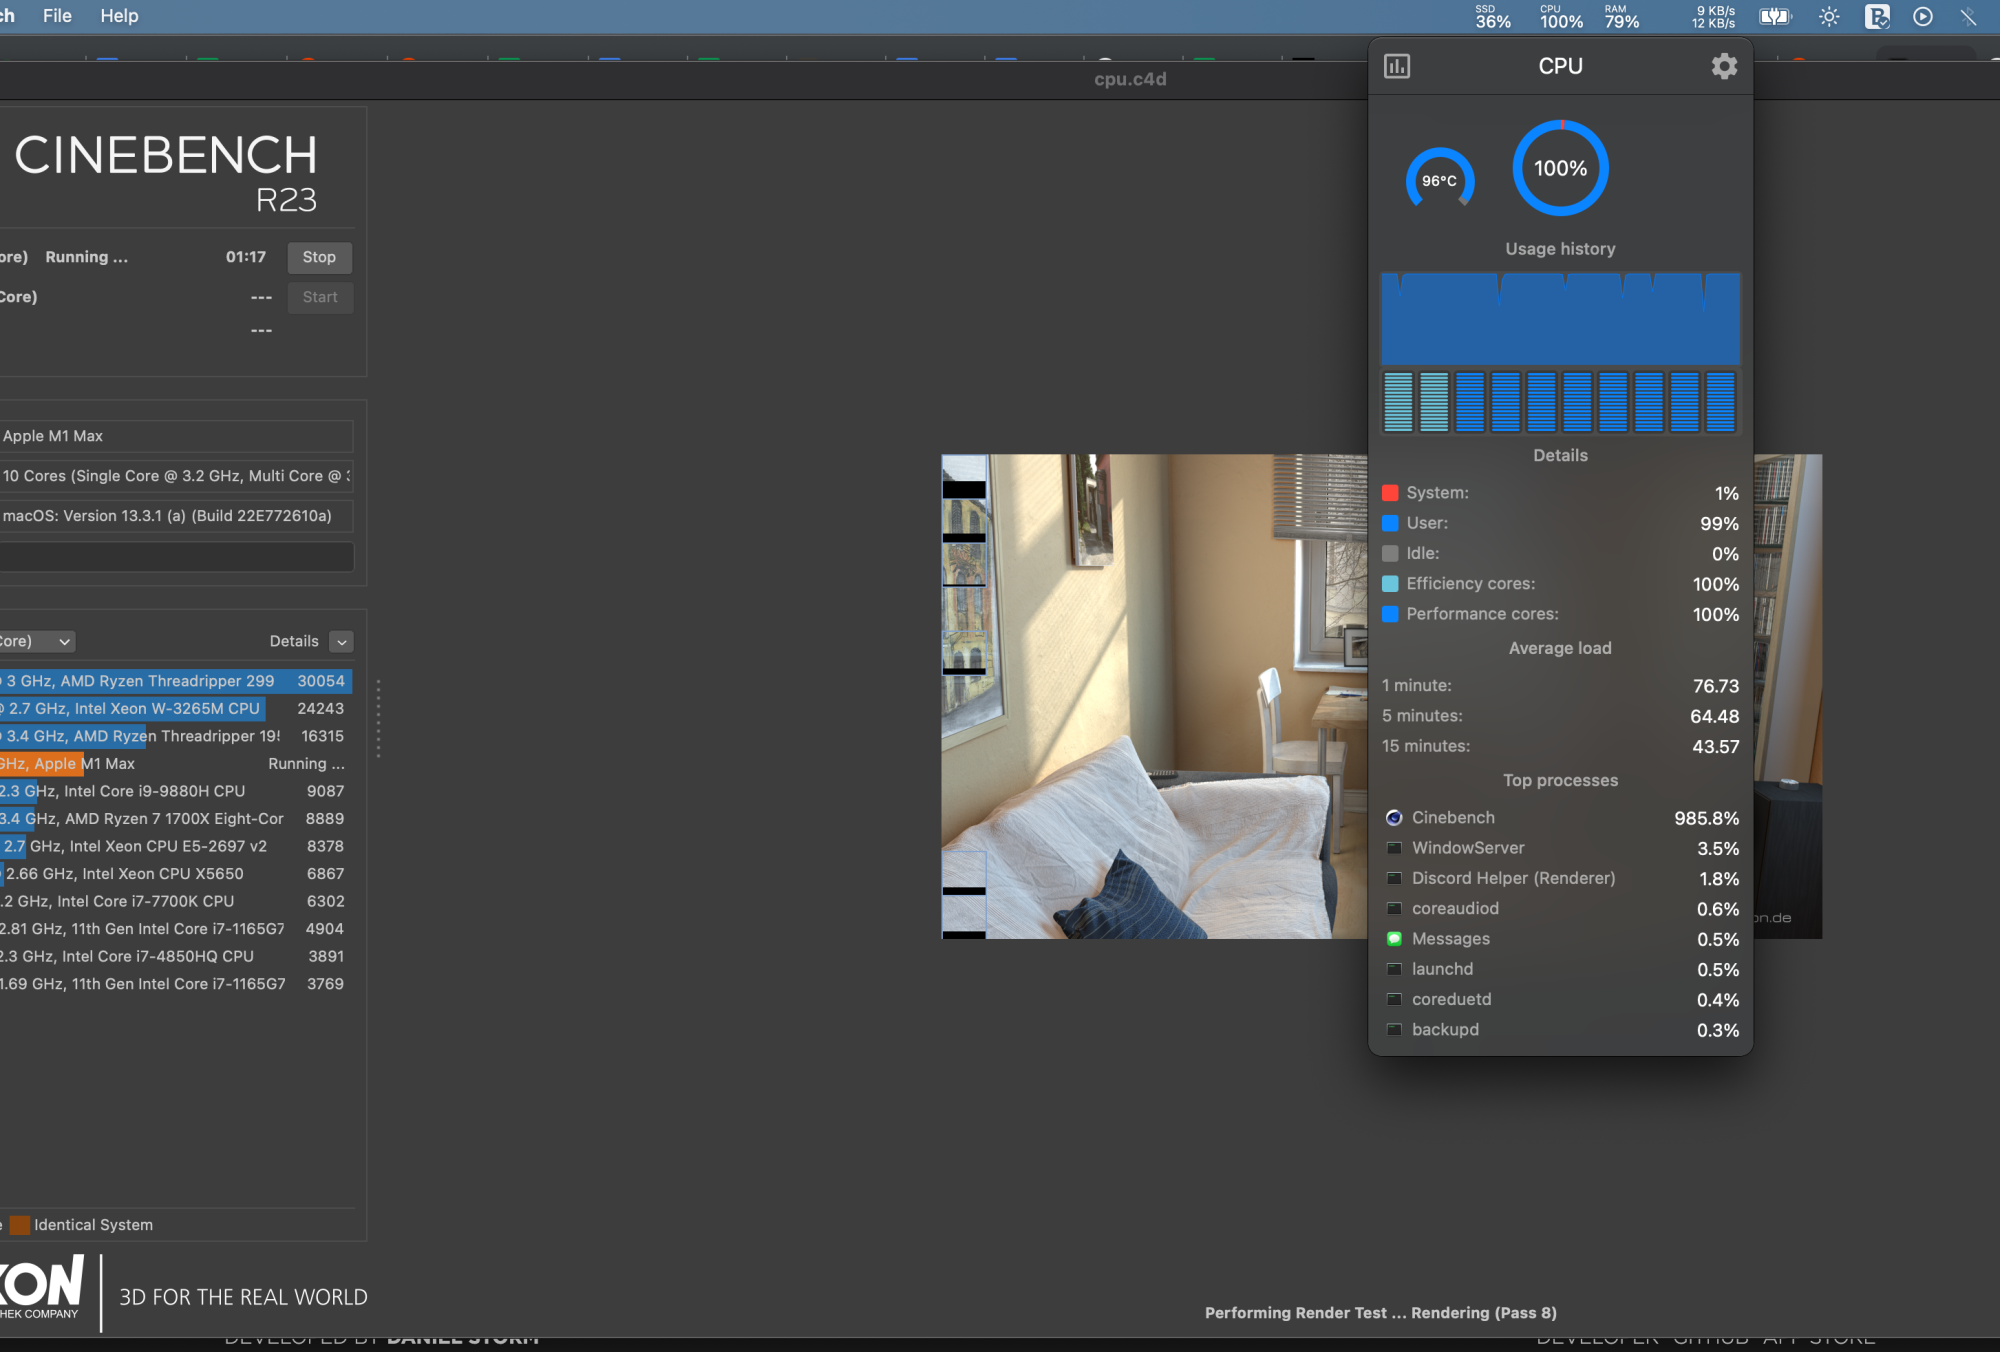The width and height of the screenshot is (2000, 1352).
Task: Click the network speed KB/s indicator
Action: tap(1713, 16)
